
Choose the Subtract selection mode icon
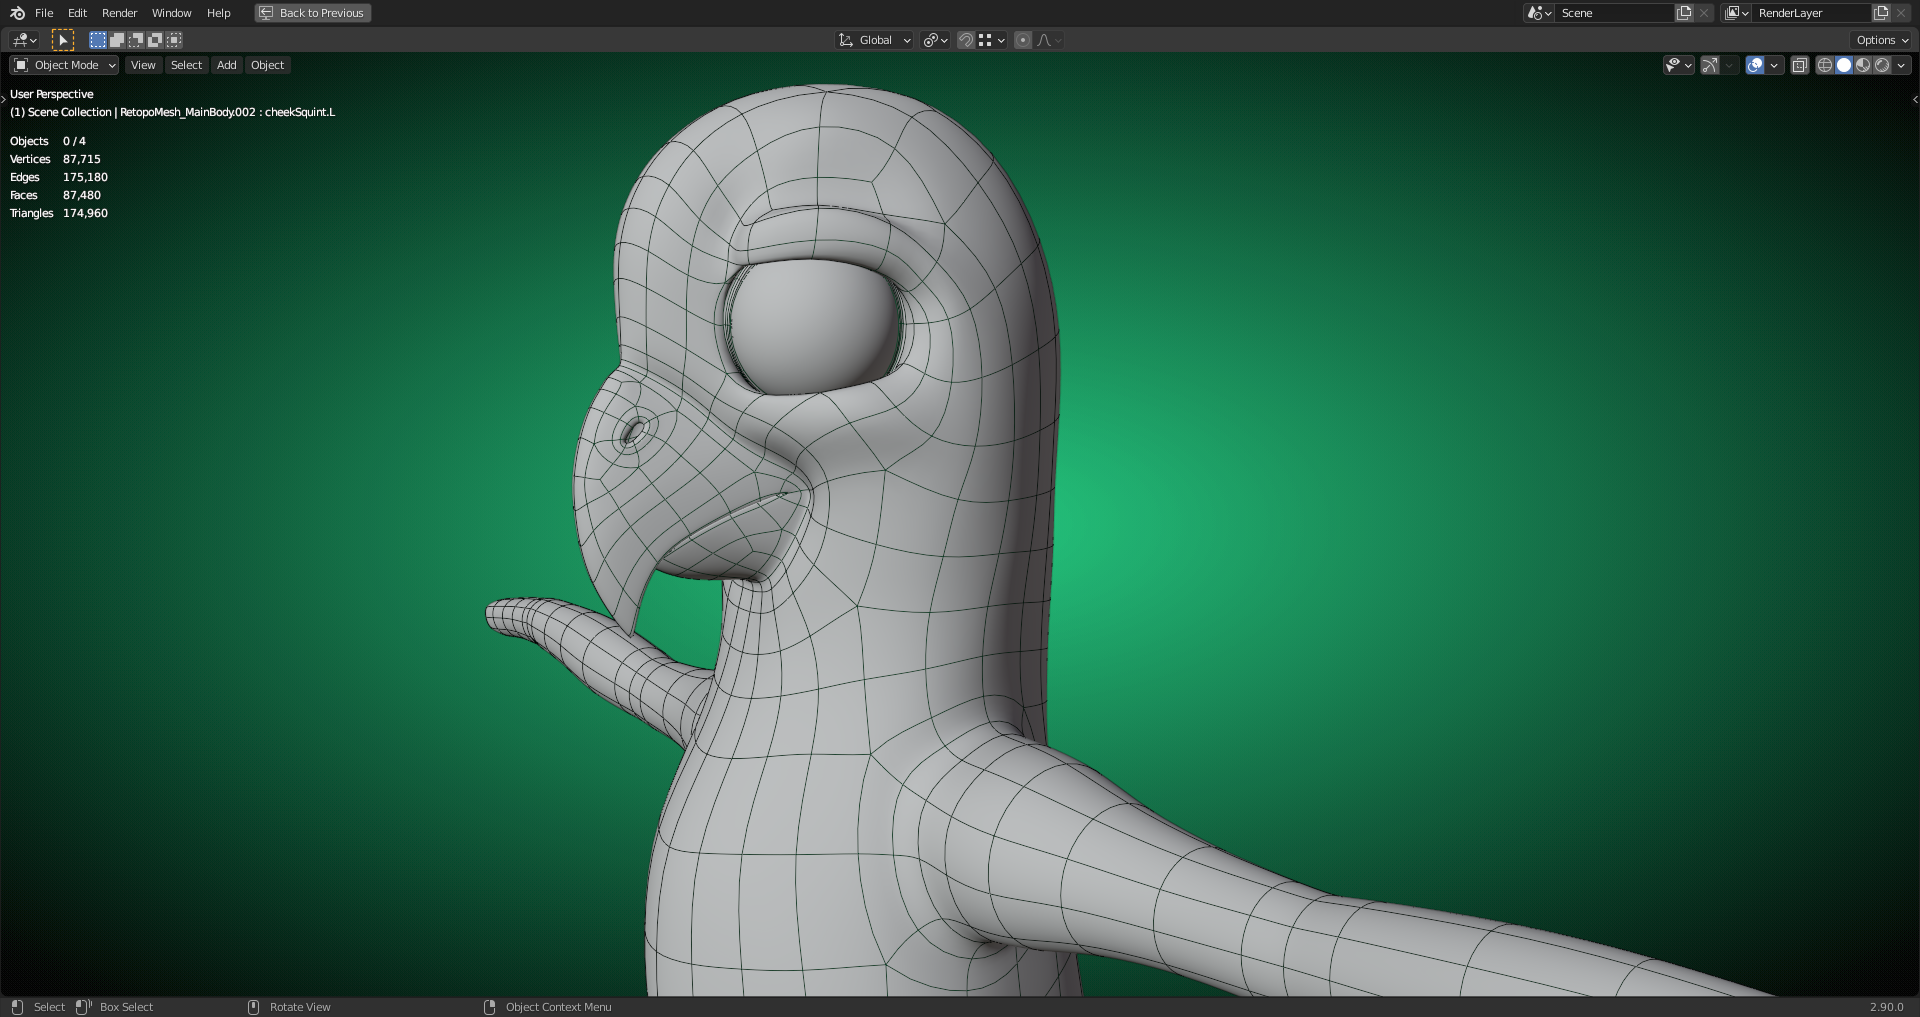tap(136, 40)
